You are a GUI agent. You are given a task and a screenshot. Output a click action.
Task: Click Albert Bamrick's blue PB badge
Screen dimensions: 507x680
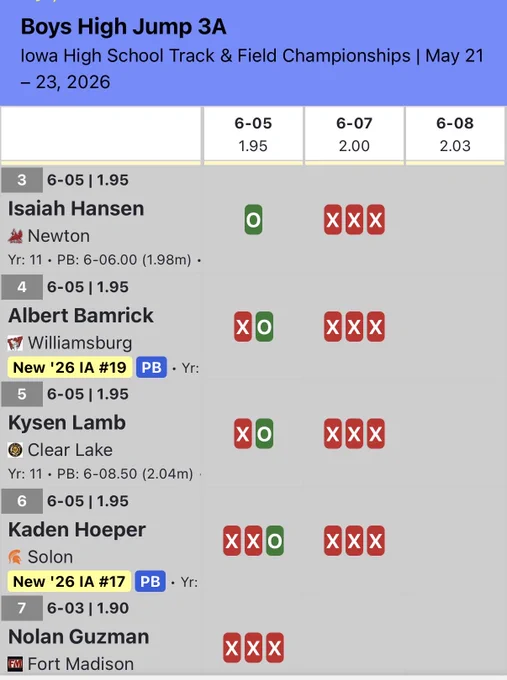pos(151,367)
